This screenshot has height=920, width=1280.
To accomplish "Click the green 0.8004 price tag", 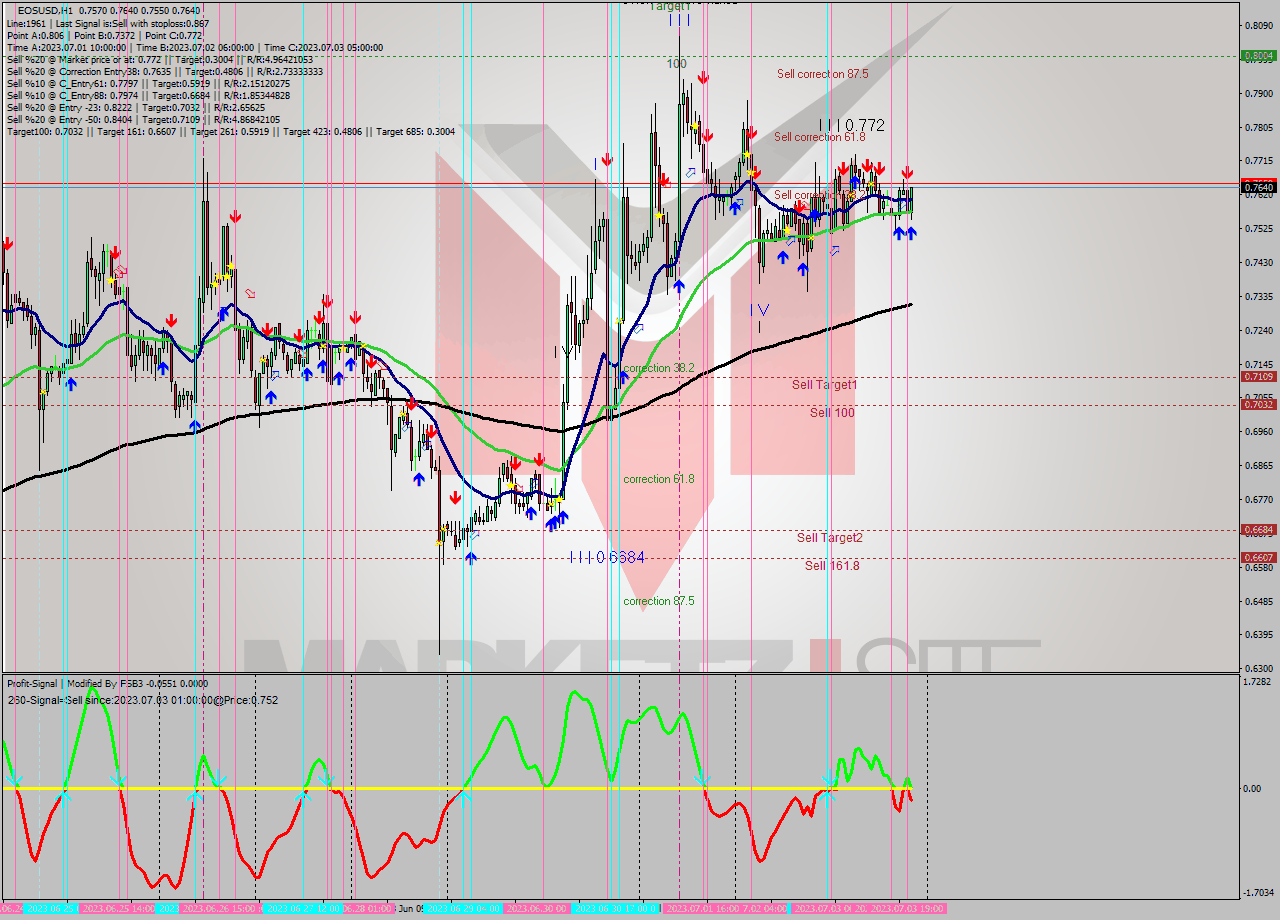I will point(1258,56).
